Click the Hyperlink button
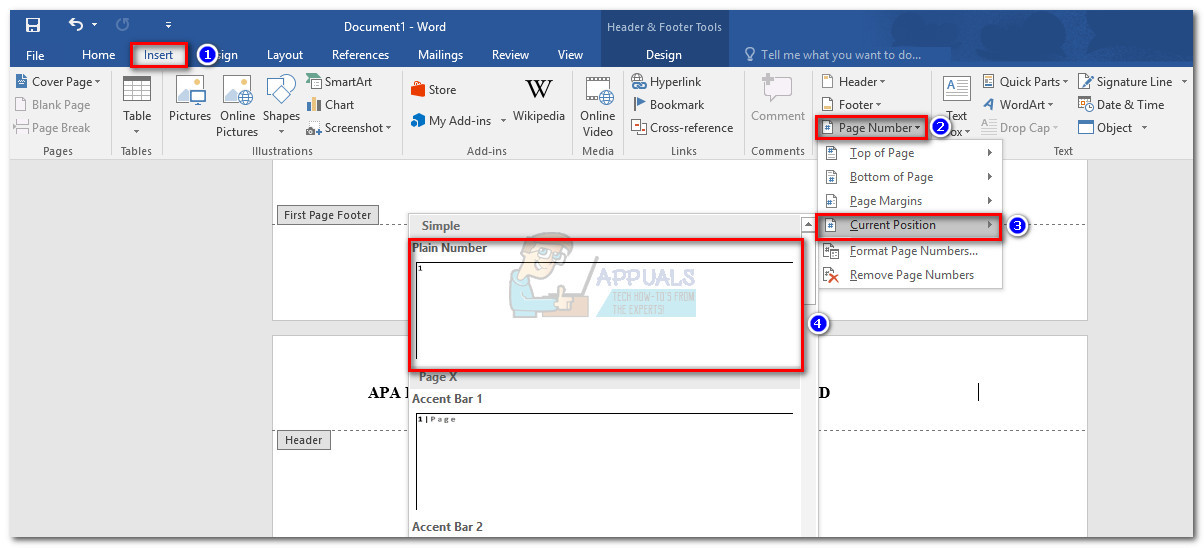The width and height of the screenshot is (1204, 548). [x=667, y=82]
